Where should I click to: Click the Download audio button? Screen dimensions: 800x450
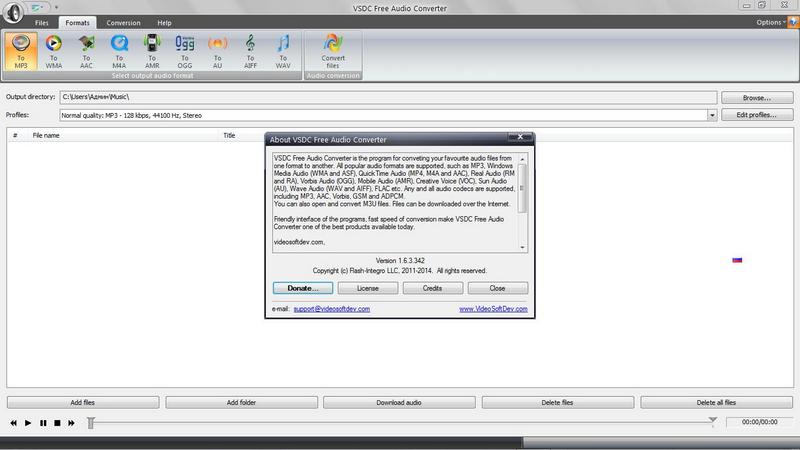point(399,403)
